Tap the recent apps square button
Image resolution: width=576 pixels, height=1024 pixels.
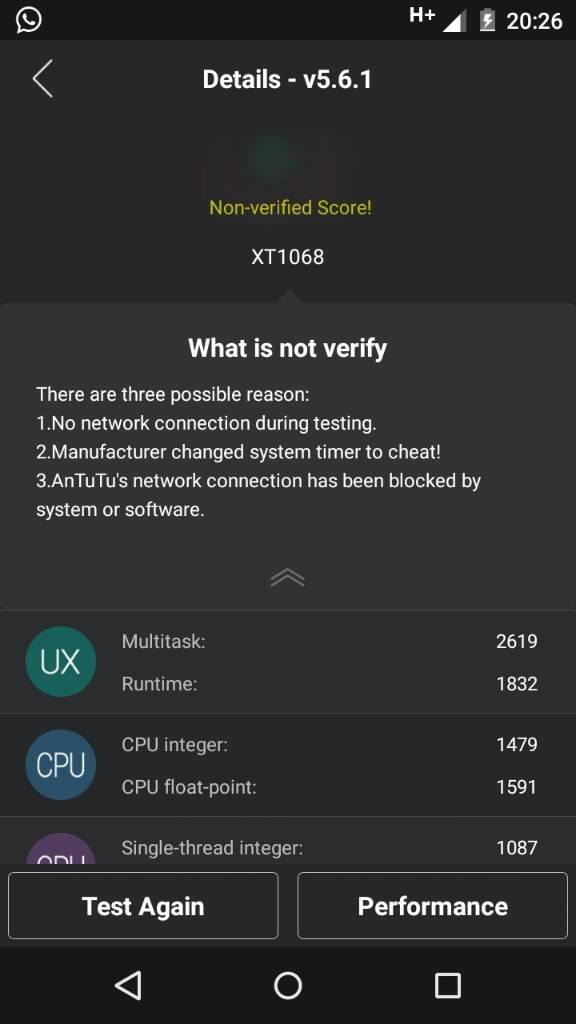point(448,985)
